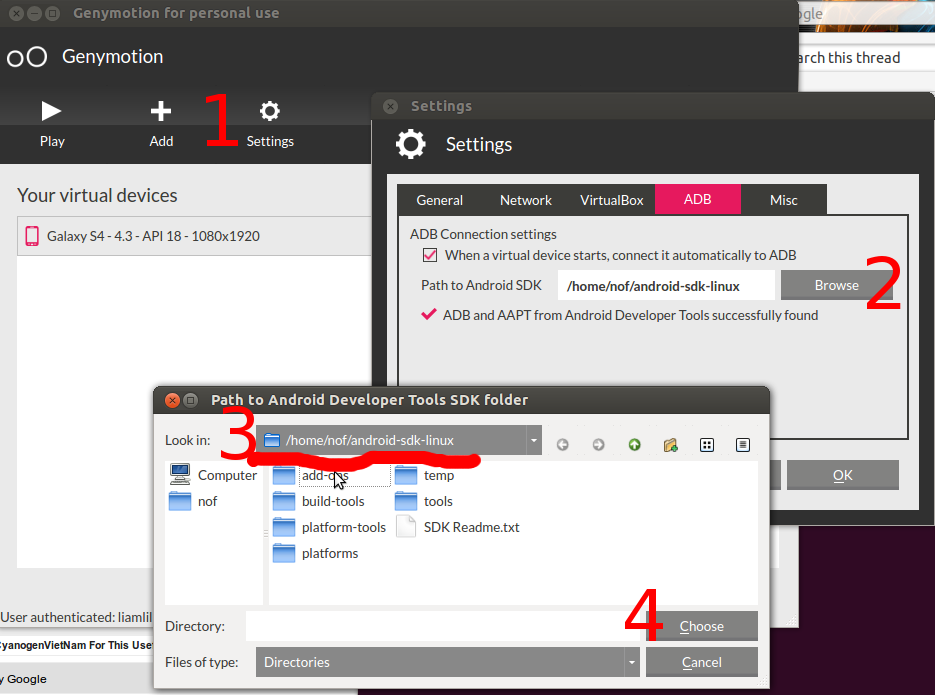Open the VirtualBox tab
Image resolution: width=935 pixels, height=695 pixels.
612,200
